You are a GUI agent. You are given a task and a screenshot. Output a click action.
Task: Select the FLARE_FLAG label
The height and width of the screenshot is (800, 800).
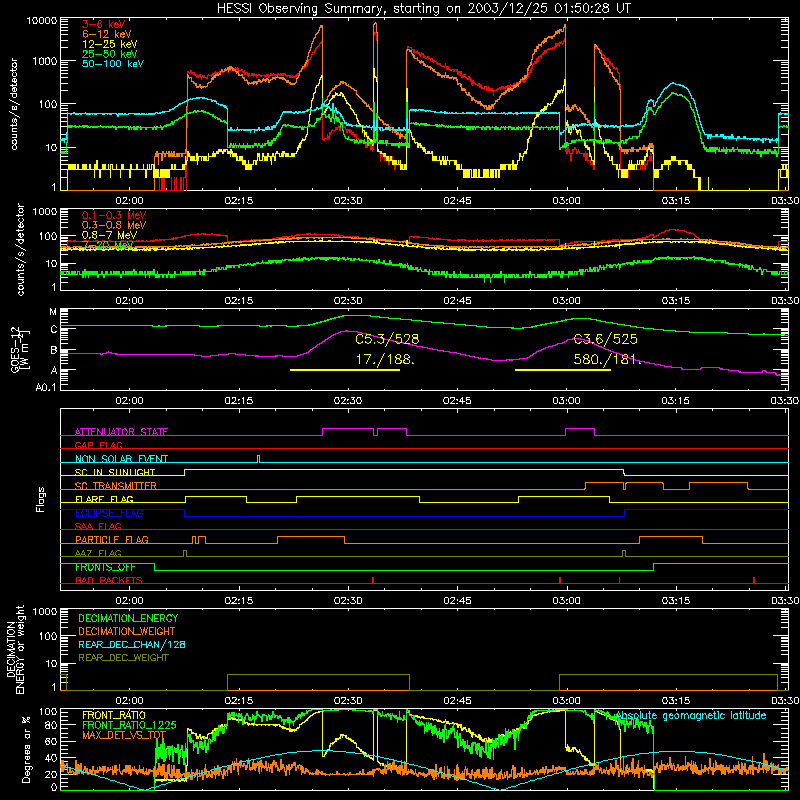[x=104, y=499]
